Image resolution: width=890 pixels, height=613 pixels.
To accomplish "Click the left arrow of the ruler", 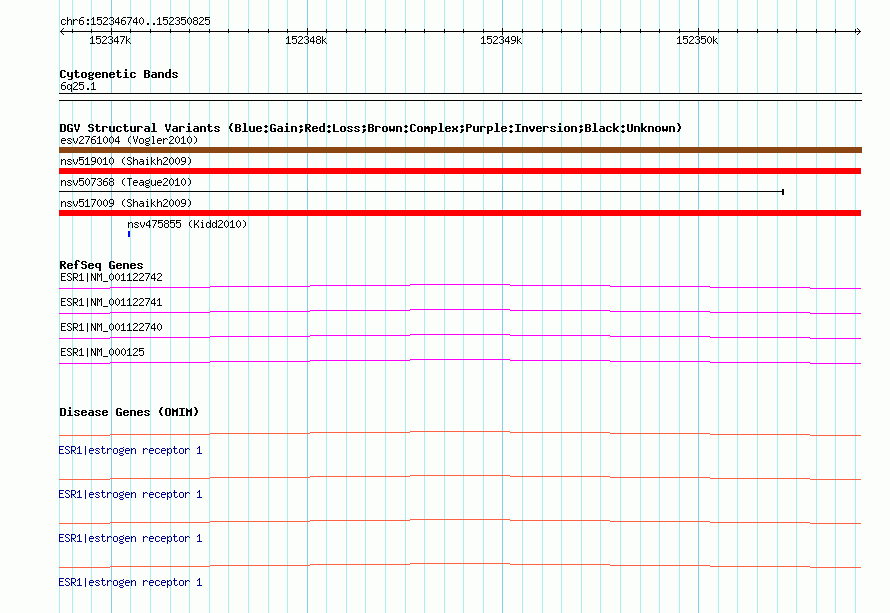I will pyautogui.click(x=62, y=31).
